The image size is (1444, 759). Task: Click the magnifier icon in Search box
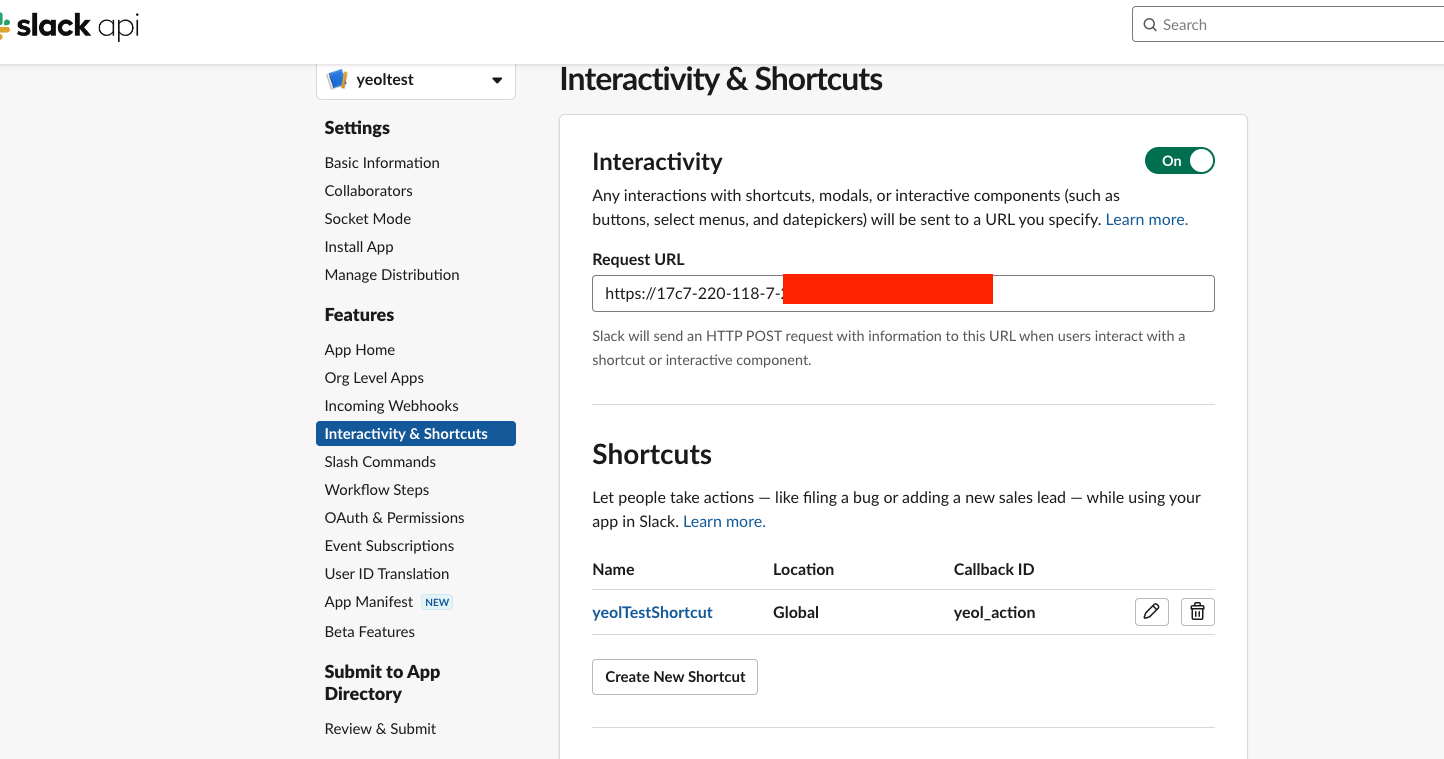pos(1149,25)
